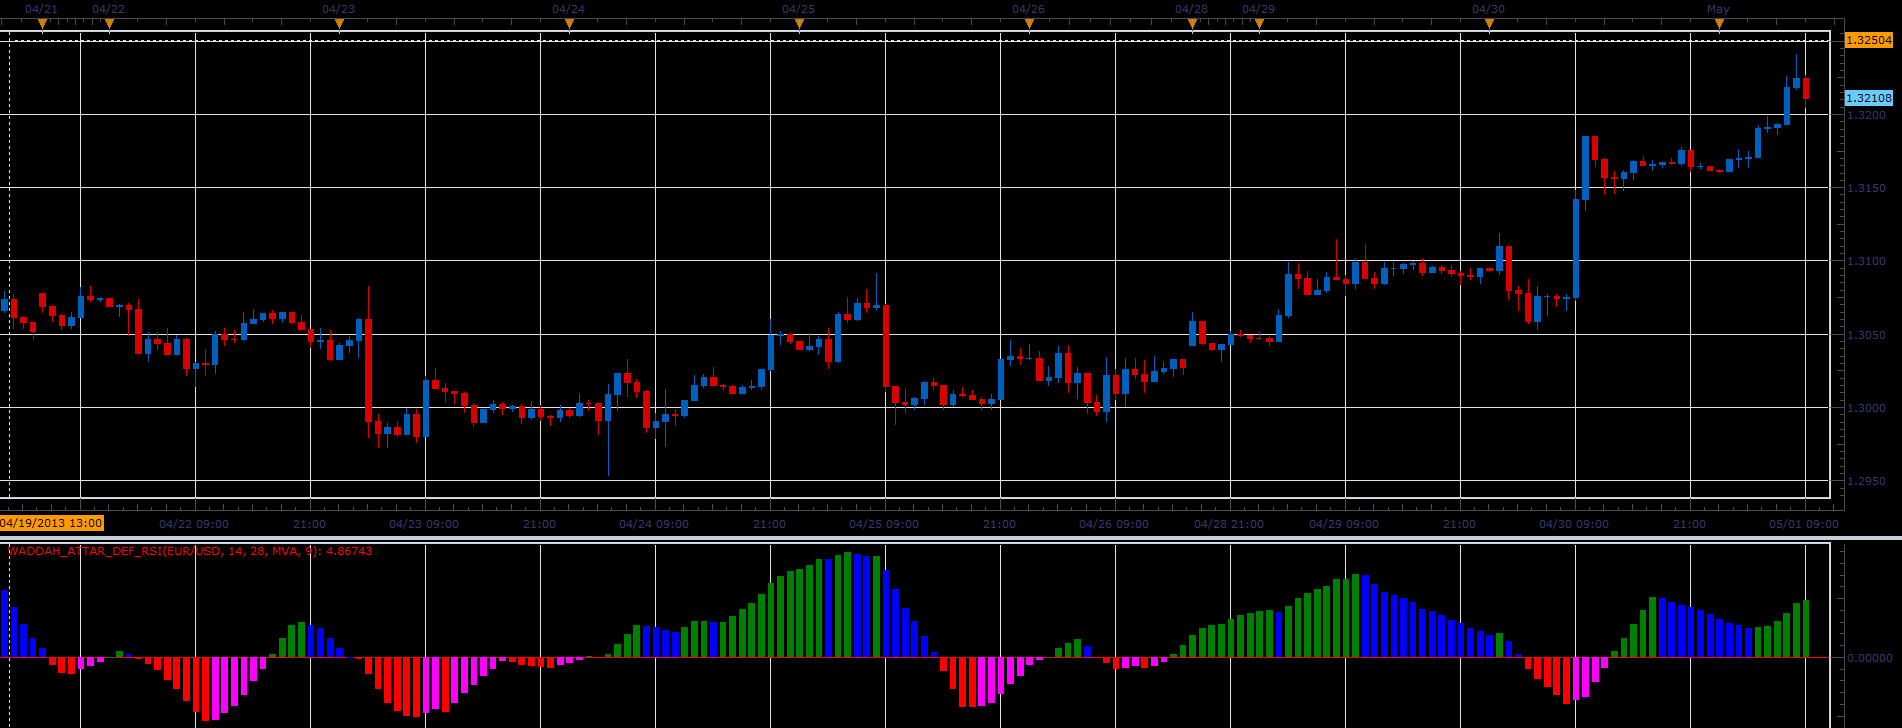The image size is (1902, 728).
Task: Select the 04/23 09:00 time axis label
Action: point(424,524)
